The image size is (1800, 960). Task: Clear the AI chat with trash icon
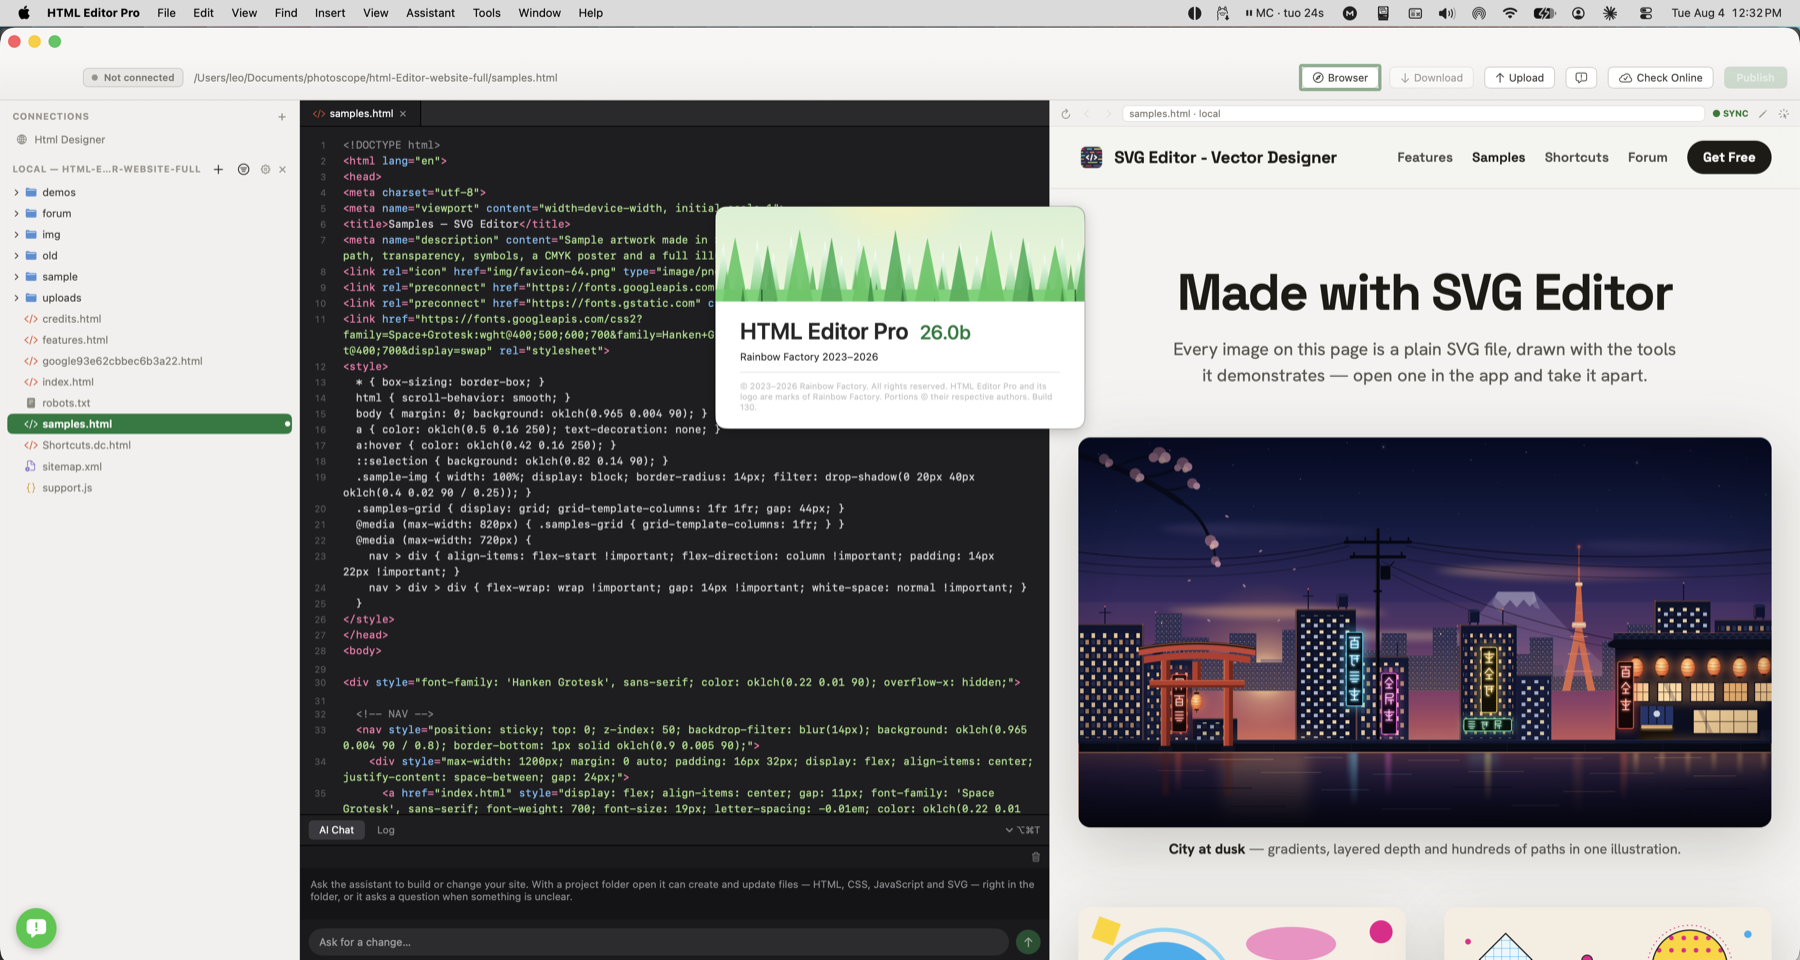(1036, 857)
